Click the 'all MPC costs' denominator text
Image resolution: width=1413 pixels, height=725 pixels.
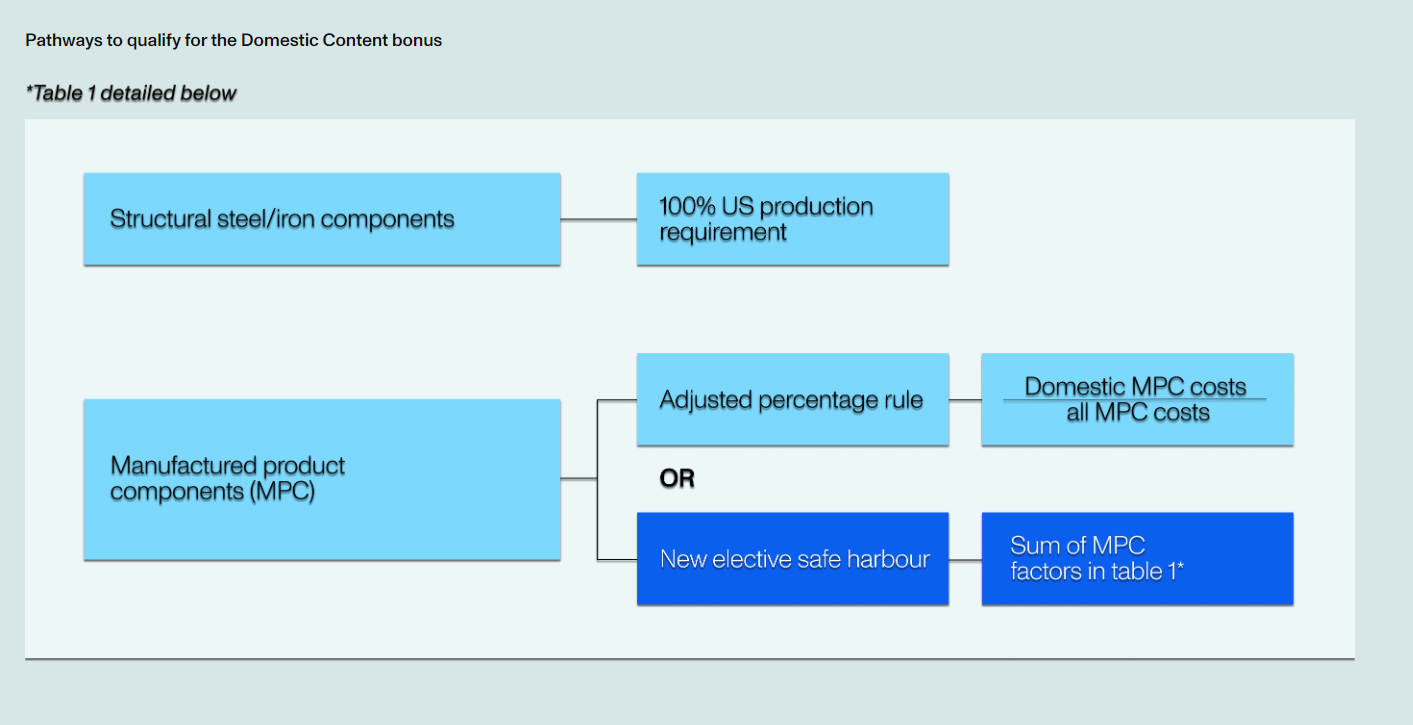[1138, 413]
